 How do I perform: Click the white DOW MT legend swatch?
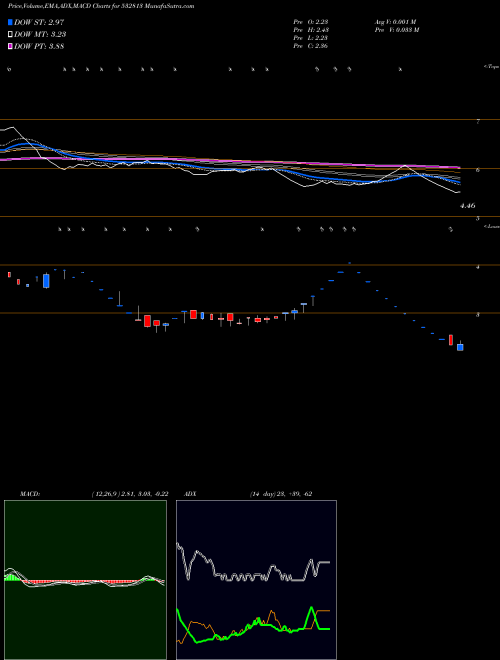[10, 34]
